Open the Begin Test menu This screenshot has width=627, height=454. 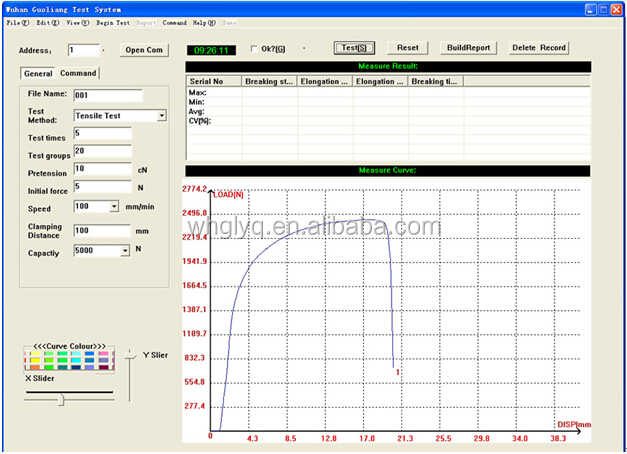point(113,23)
